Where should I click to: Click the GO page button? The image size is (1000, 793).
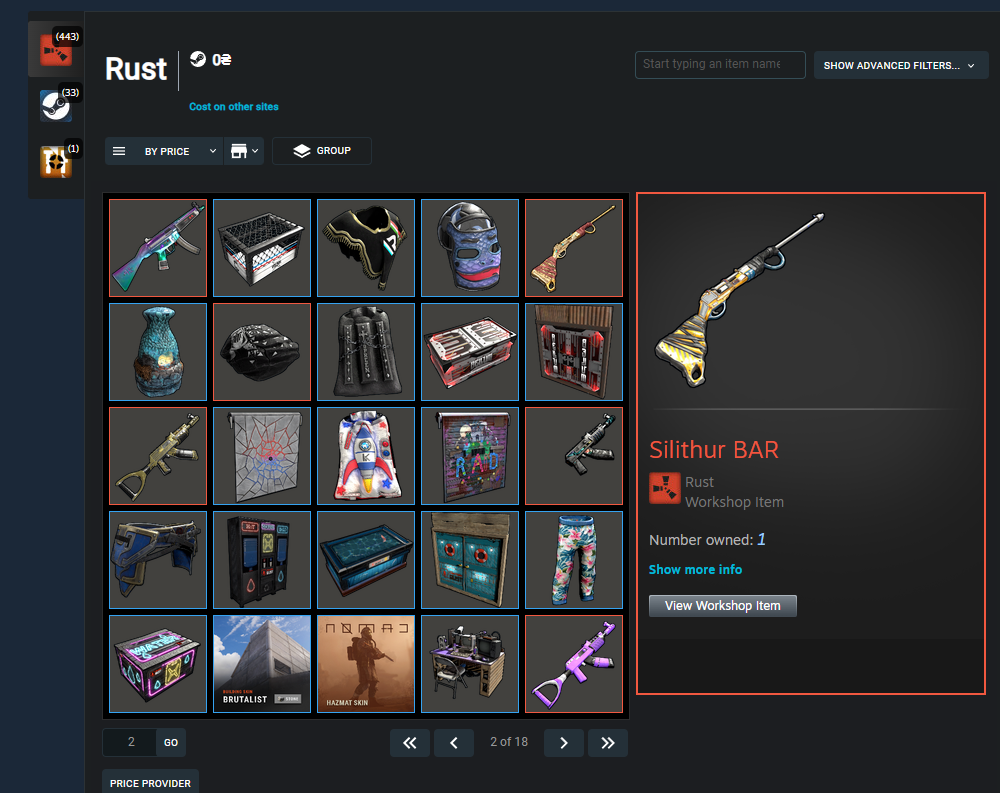171,743
